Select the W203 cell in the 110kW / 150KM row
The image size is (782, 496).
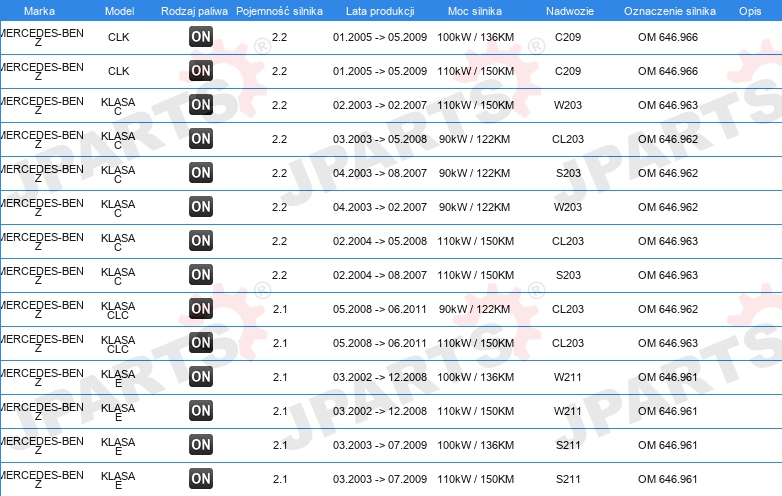[x=568, y=105]
